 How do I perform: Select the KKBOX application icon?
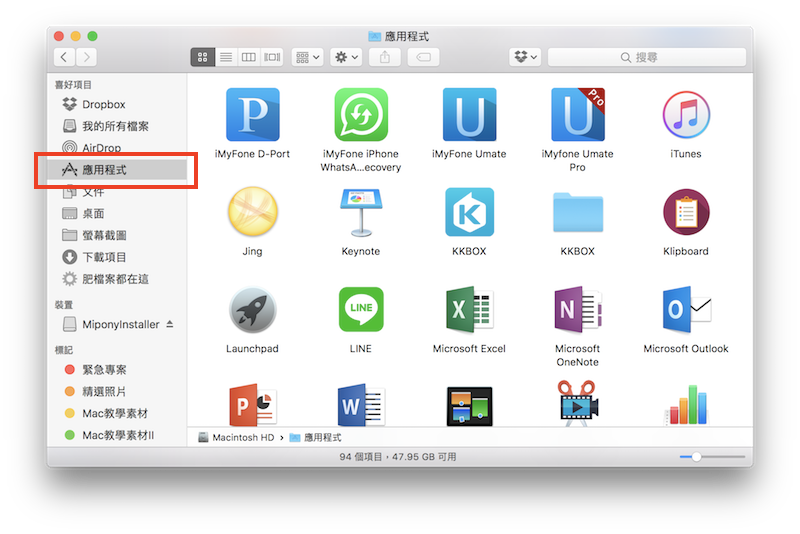pyautogui.click(x=469, y=212)
